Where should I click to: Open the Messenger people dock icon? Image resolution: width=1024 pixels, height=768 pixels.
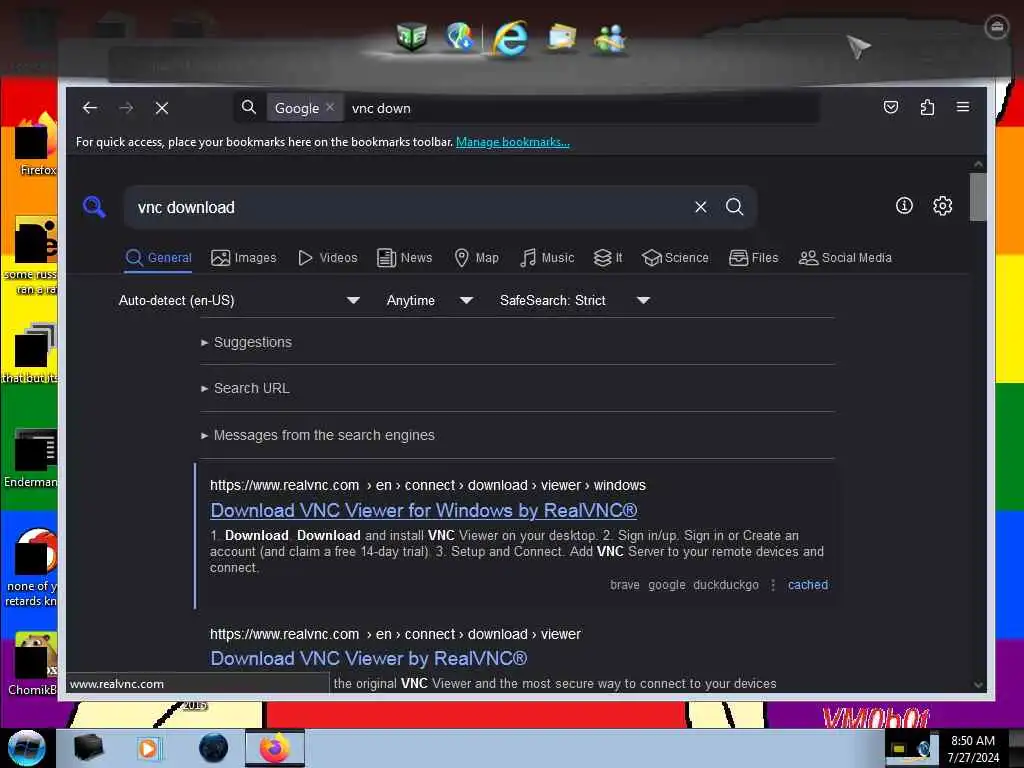[610, 38]
